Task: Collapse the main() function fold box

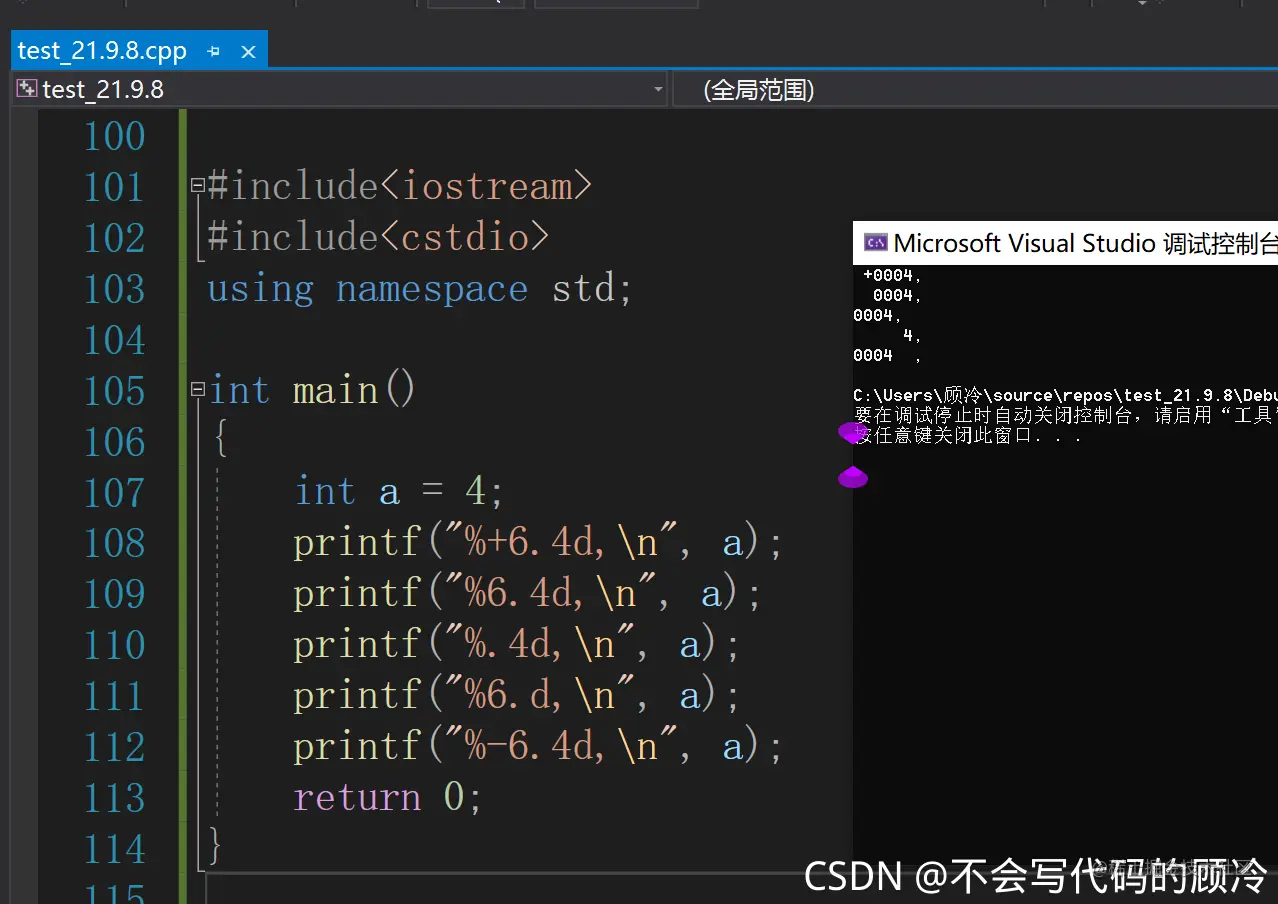Action: [x=196, y=390]
